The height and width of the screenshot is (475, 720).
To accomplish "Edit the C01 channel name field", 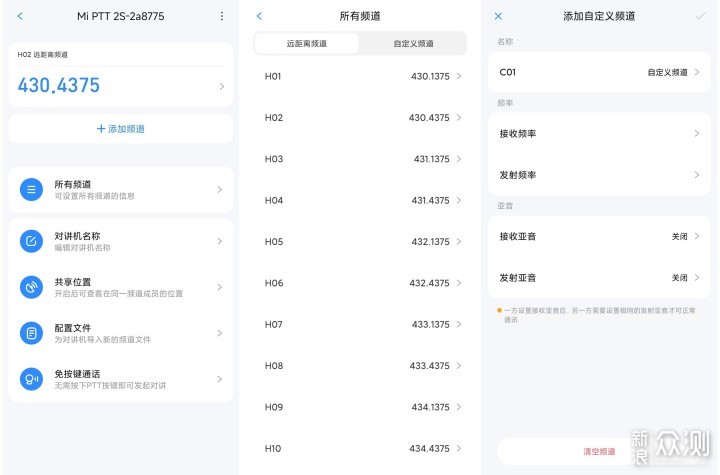I will click(x=599, y=72).
